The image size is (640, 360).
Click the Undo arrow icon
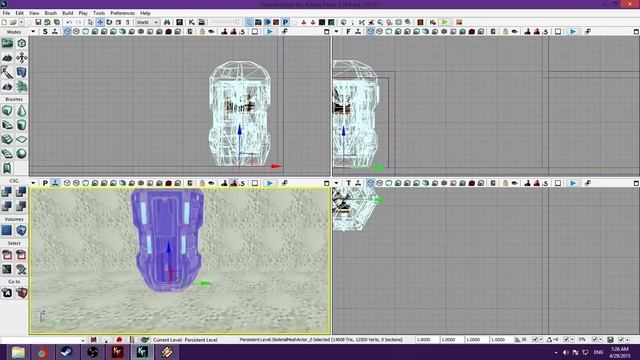[x=69, y=22]
